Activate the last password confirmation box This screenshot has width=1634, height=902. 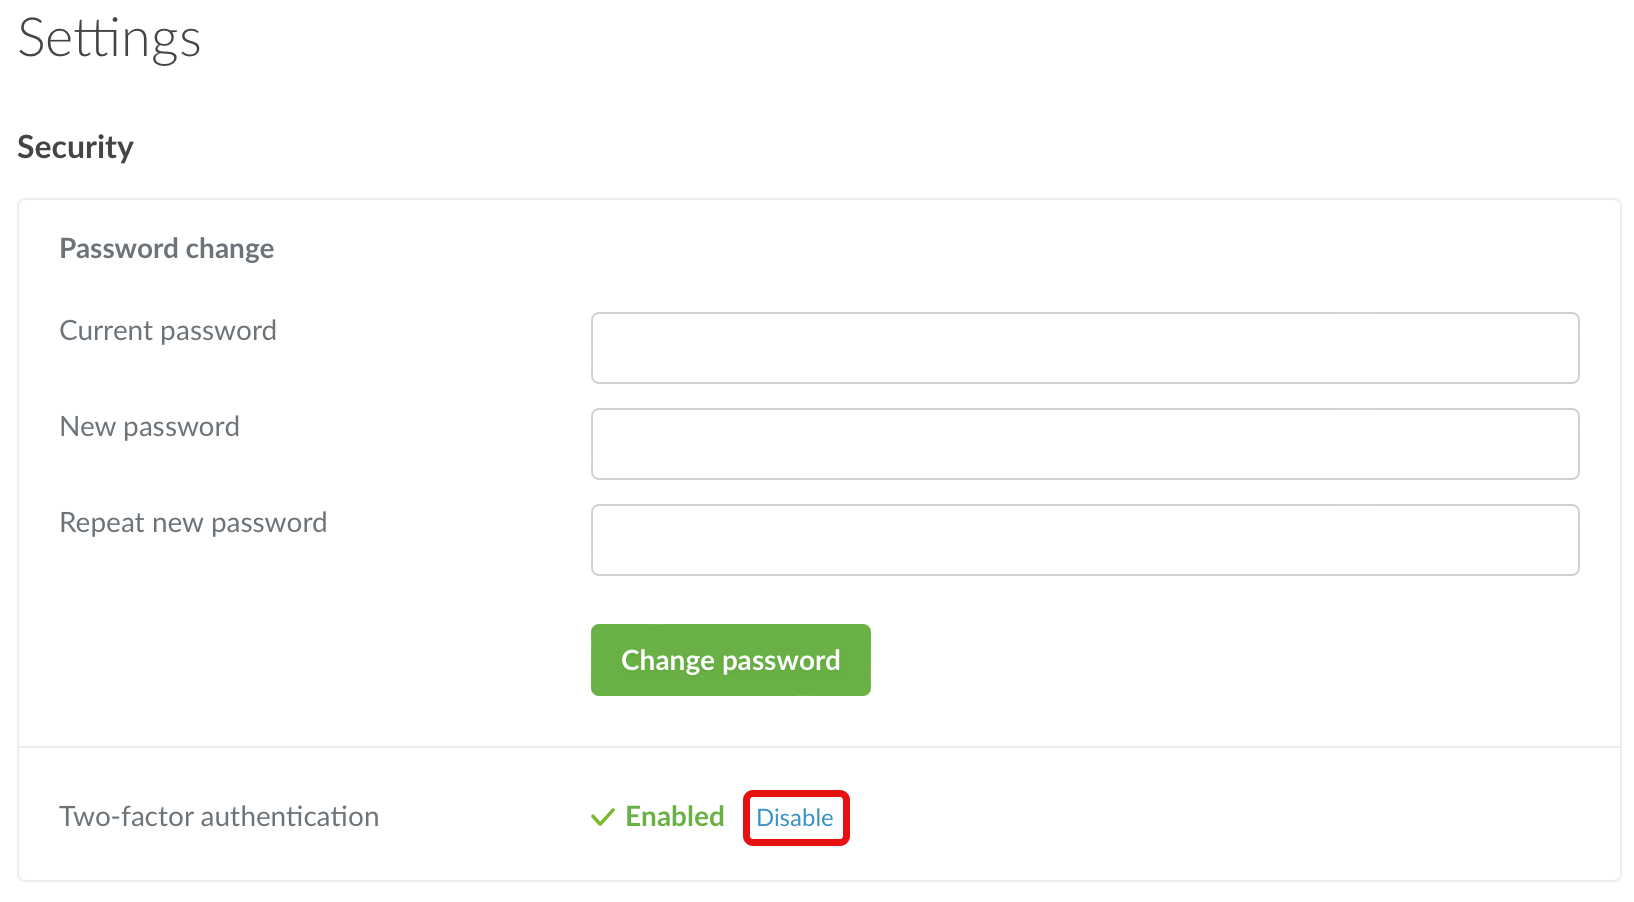coord(1085,540)
